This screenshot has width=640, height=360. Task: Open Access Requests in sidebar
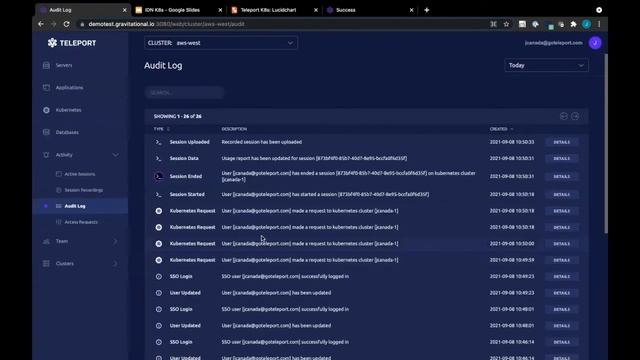(x=81, y=222)
